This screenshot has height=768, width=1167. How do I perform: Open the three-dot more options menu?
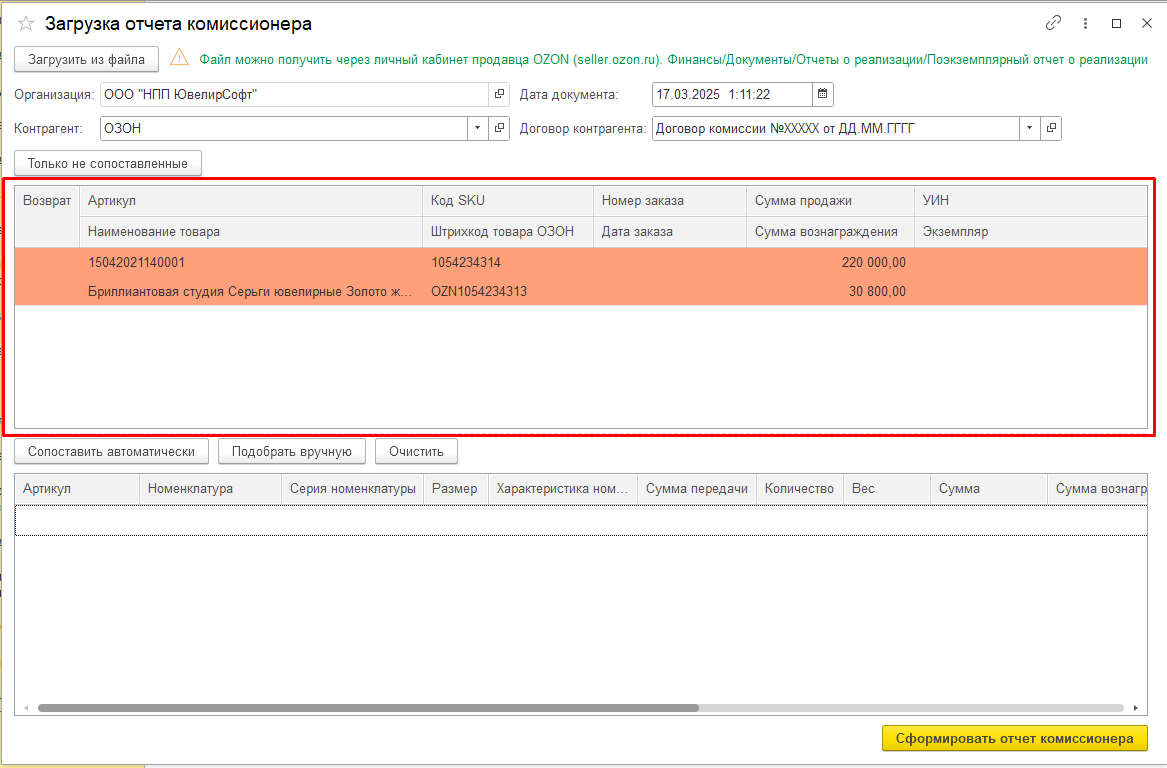(x=1085, y=23)
